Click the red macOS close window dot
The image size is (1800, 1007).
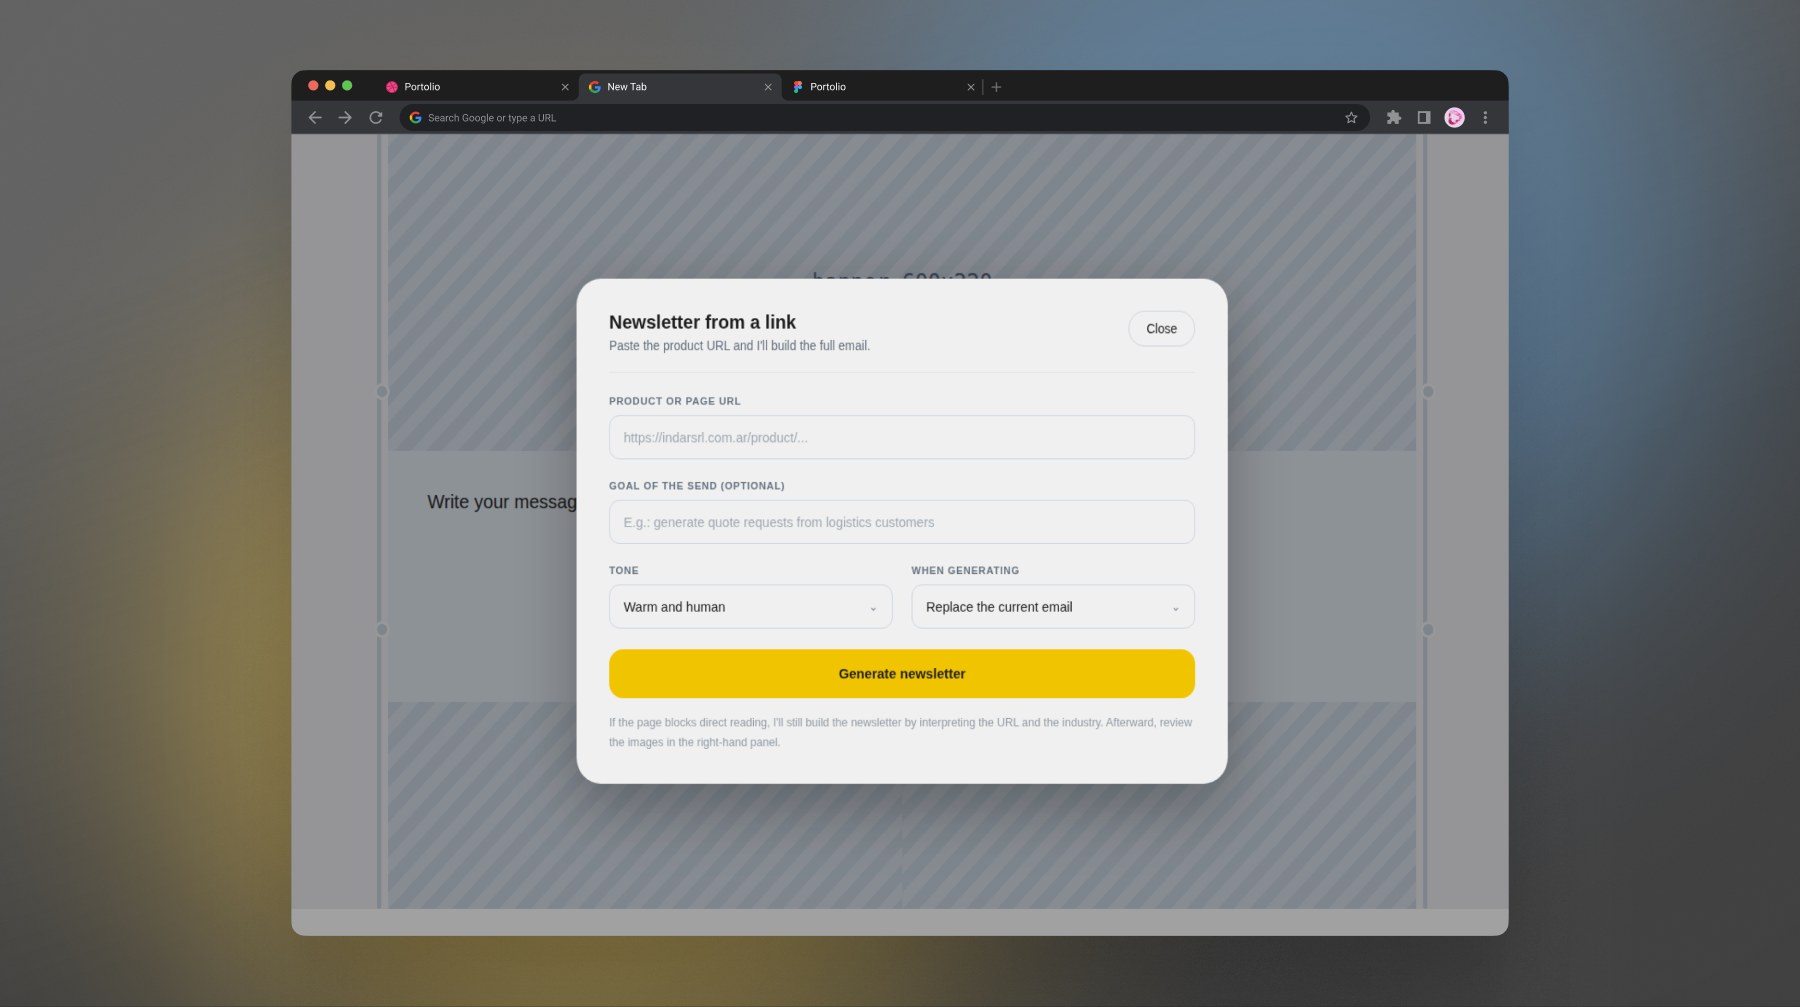[313, 86]
